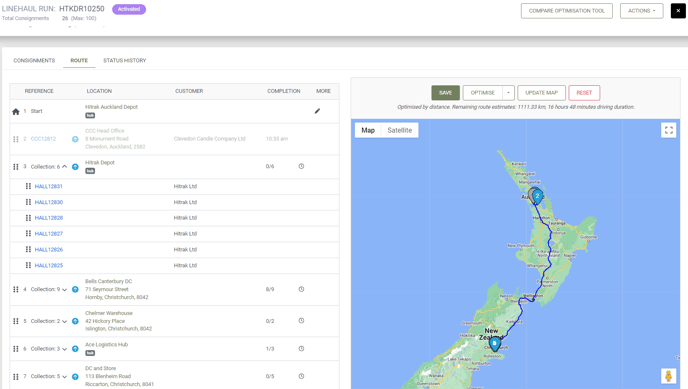Close the linehaul run panel
The width and height of the screenshot is (688, 389).
point(678,11)
